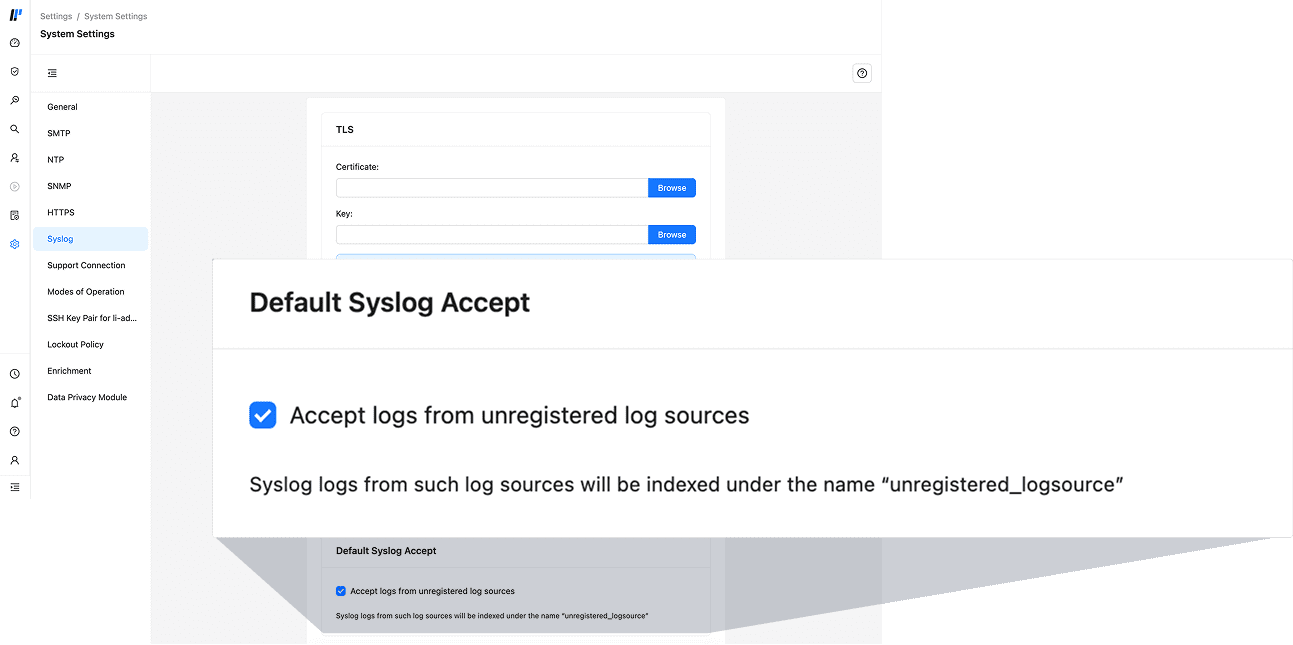Select Modes of Operation

pos(90,292)
